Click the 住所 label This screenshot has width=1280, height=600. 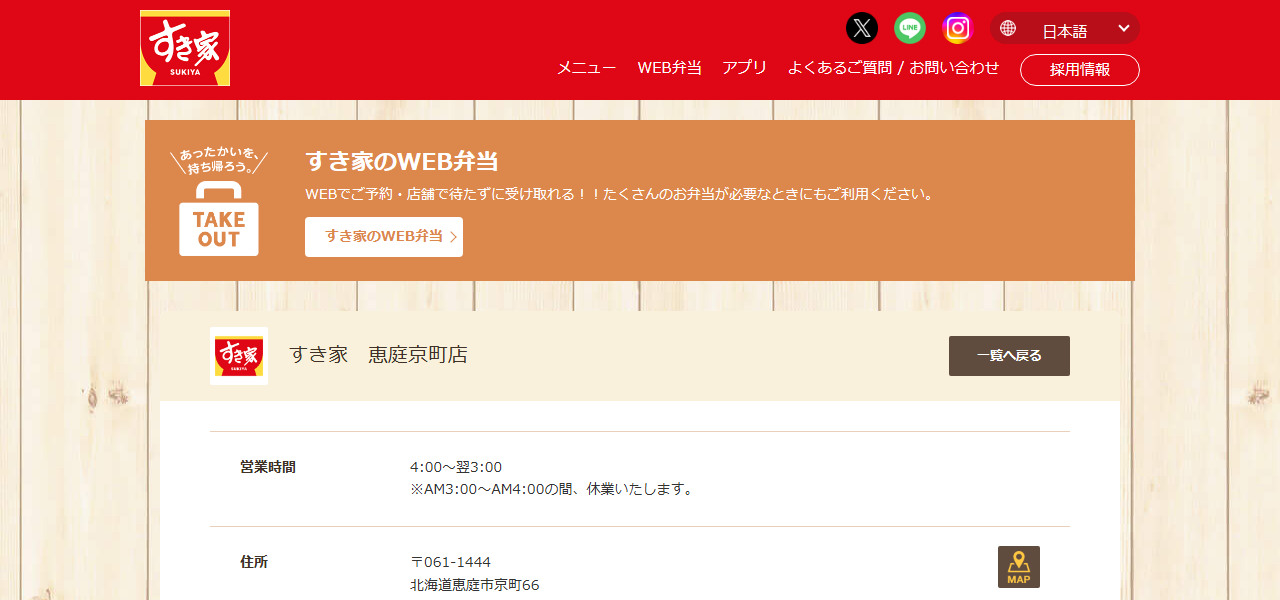[x=254, y=562]
